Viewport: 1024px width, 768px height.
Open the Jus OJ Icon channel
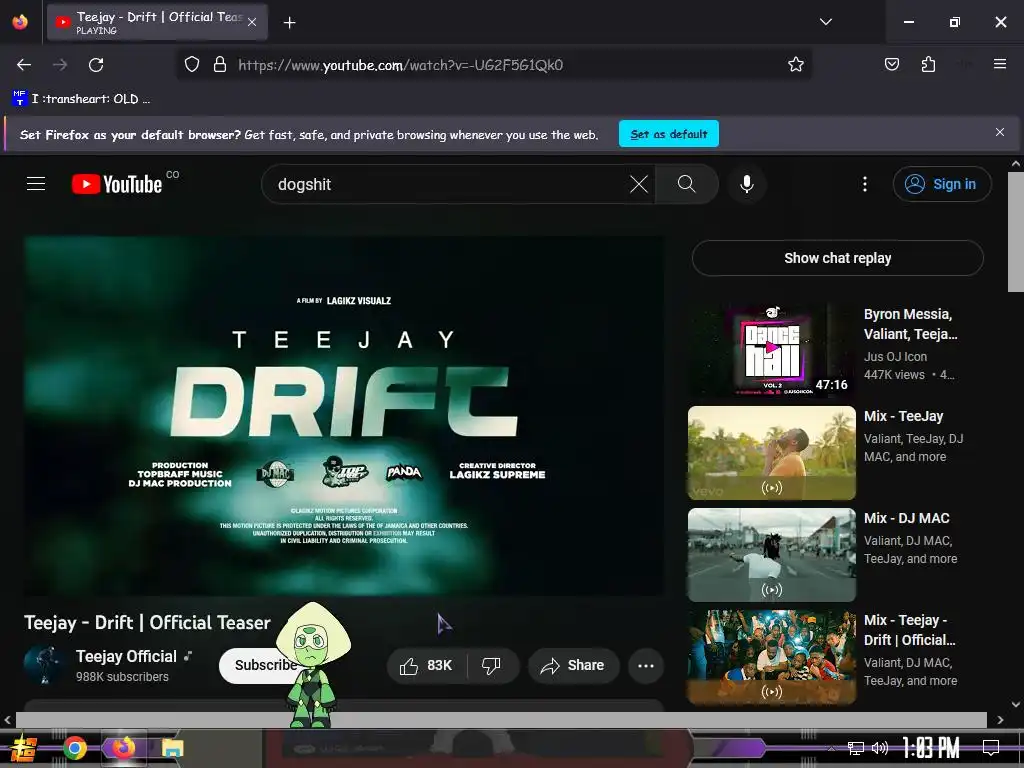[895, 357]
